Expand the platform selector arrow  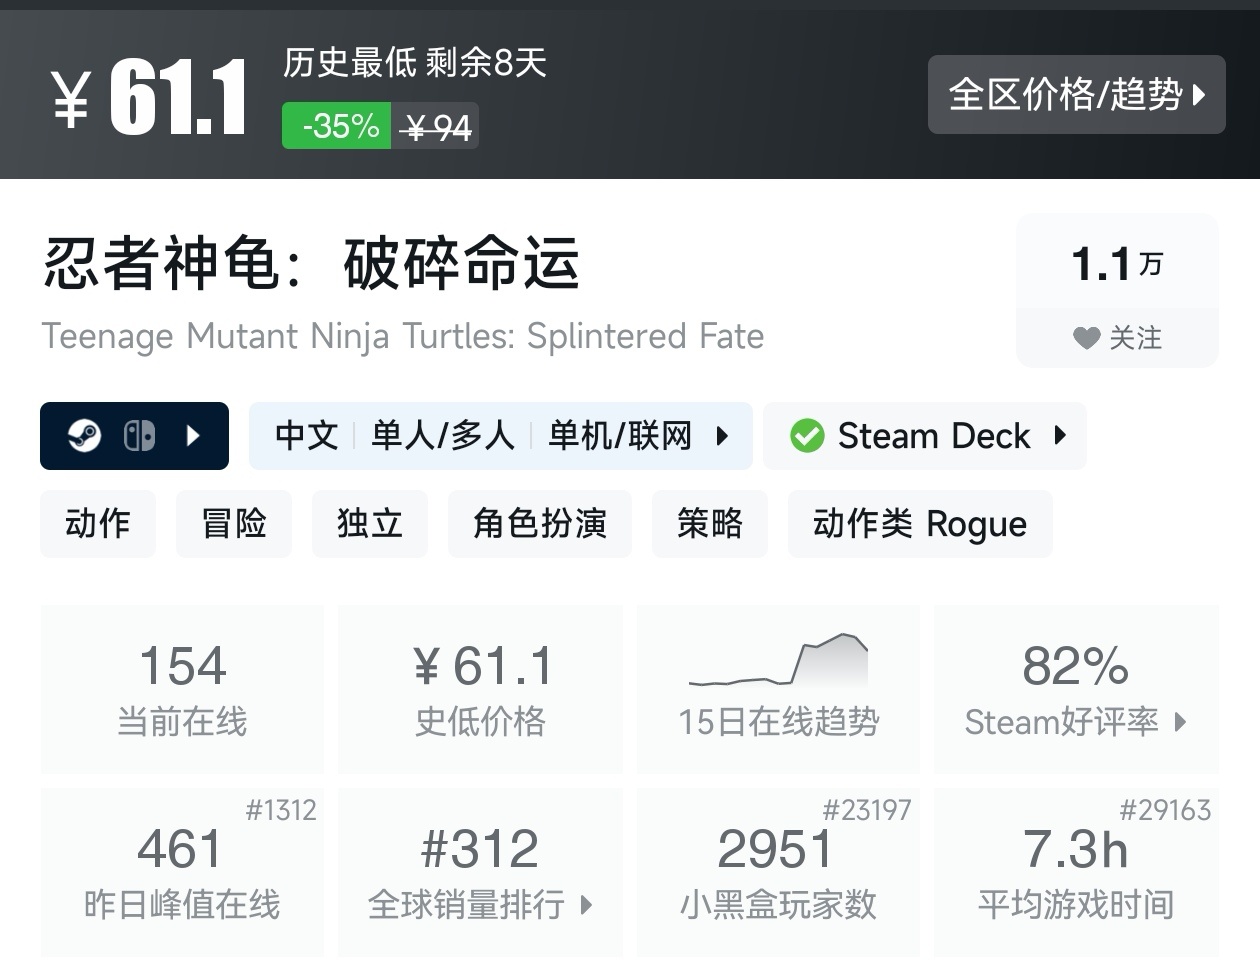click(194, 436)
